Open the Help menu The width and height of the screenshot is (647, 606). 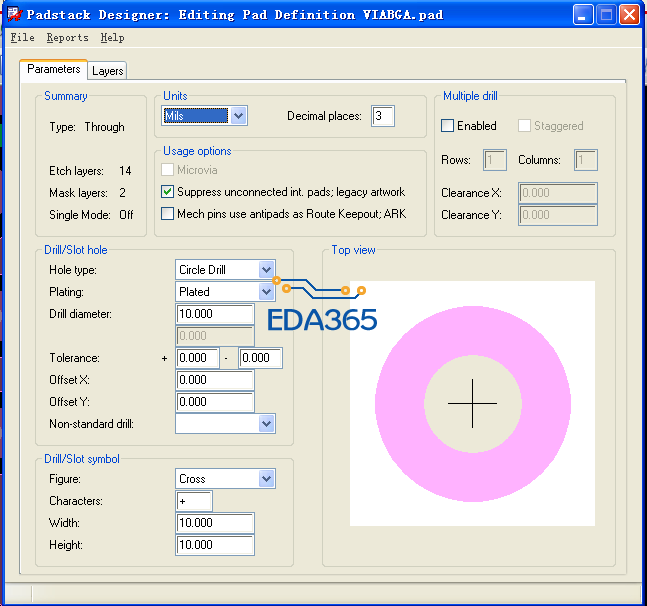pyautogui.click(x=112, y=38)
